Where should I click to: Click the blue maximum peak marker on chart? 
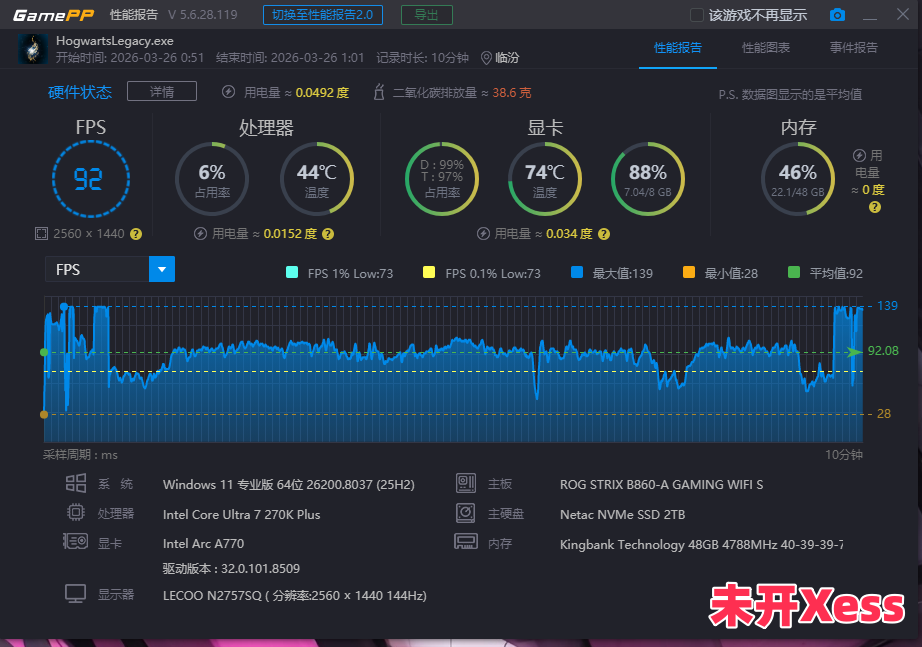click(x=64, y=306)
